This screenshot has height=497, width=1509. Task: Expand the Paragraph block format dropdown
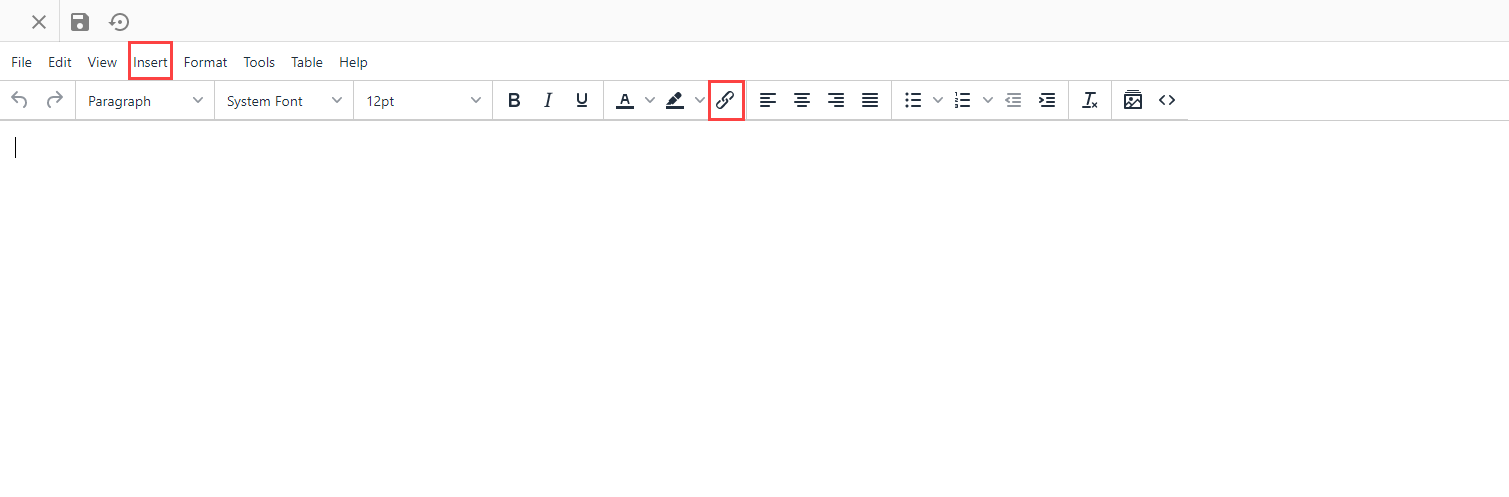(145, 101)
